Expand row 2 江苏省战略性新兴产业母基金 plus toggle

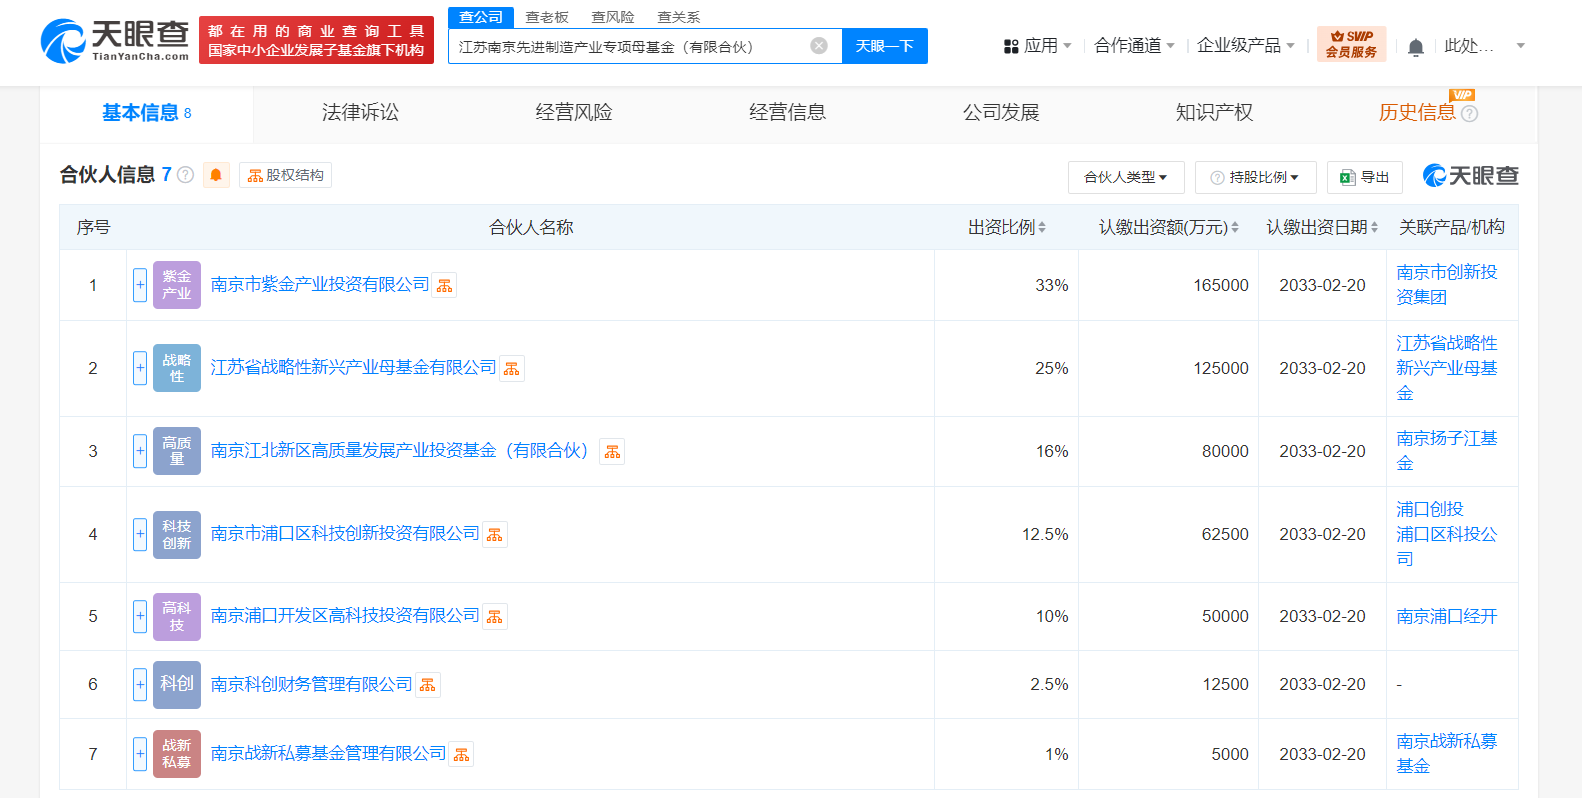[140, 368]
